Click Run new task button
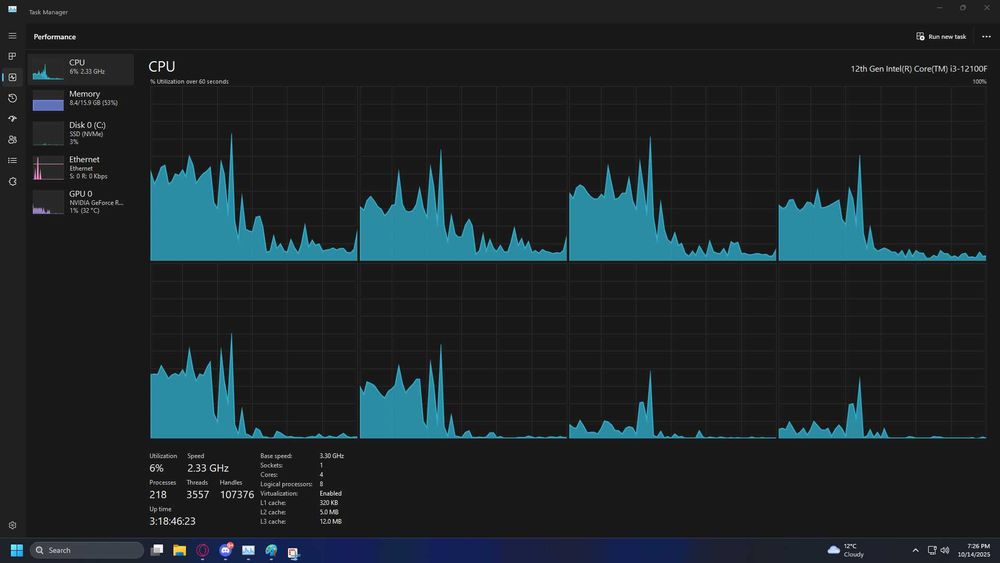The height and width of the screenshot is (563, 1000). pyautogui.click(x=941, y=36)
